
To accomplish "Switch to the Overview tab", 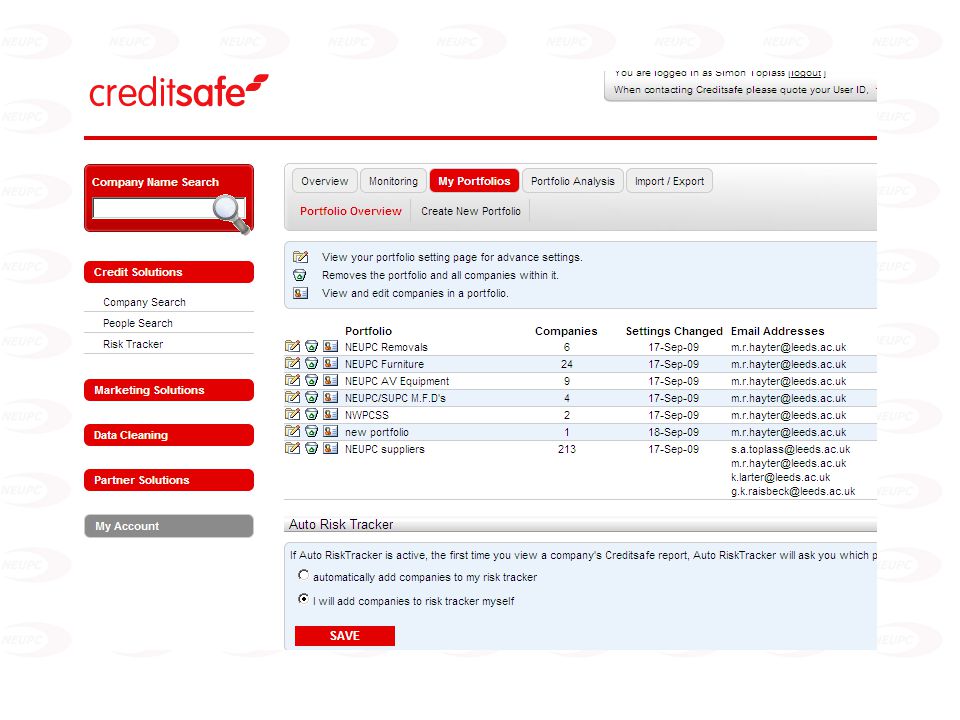I will point(324,181).
